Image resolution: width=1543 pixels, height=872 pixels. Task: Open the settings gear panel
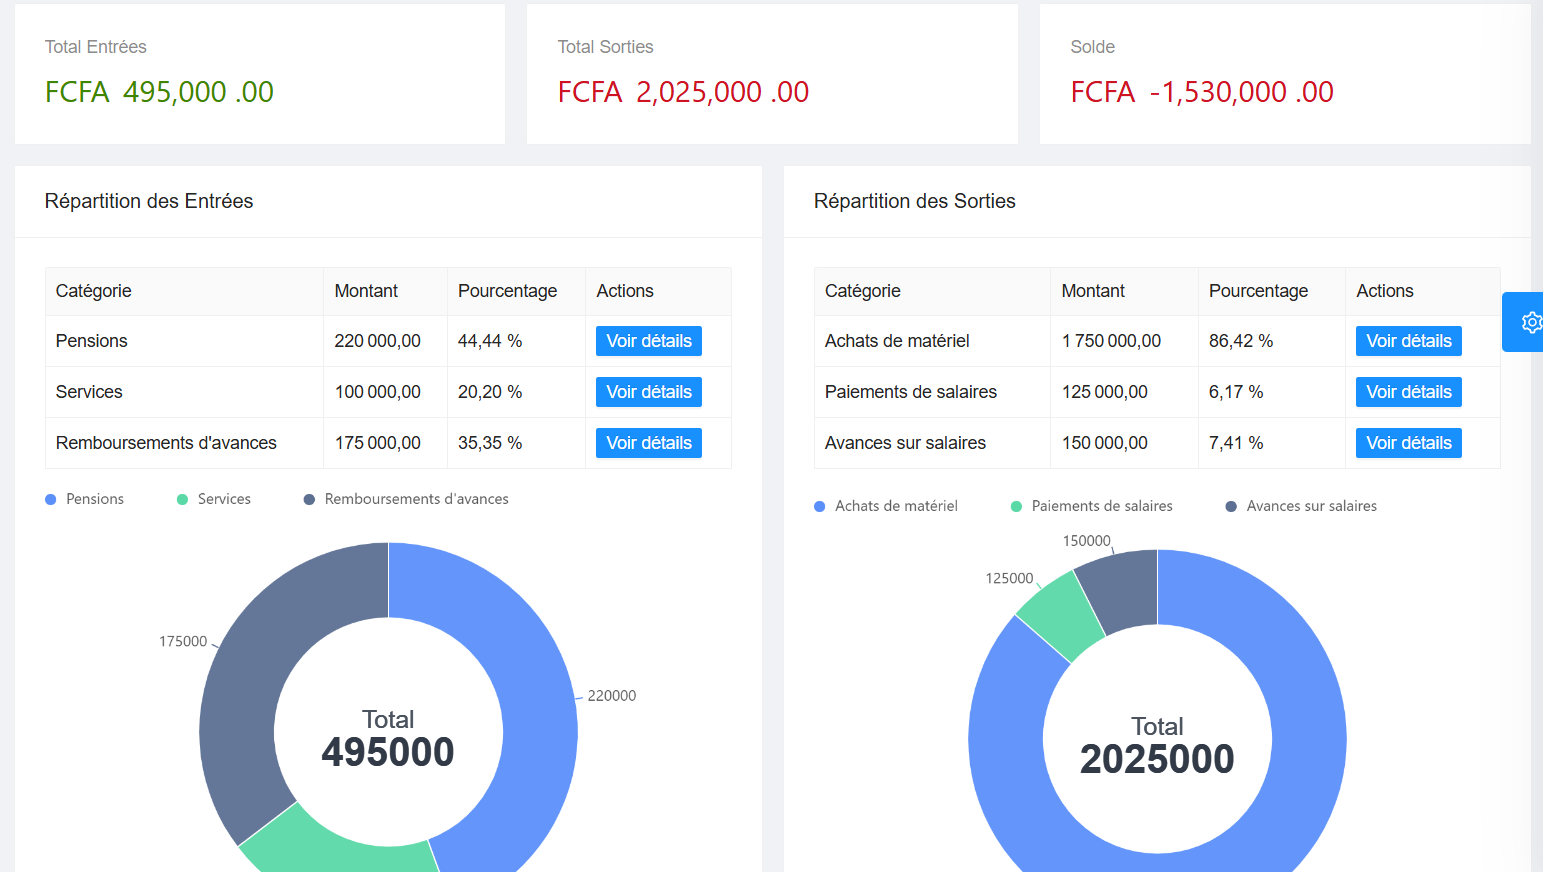point(1531,322)
